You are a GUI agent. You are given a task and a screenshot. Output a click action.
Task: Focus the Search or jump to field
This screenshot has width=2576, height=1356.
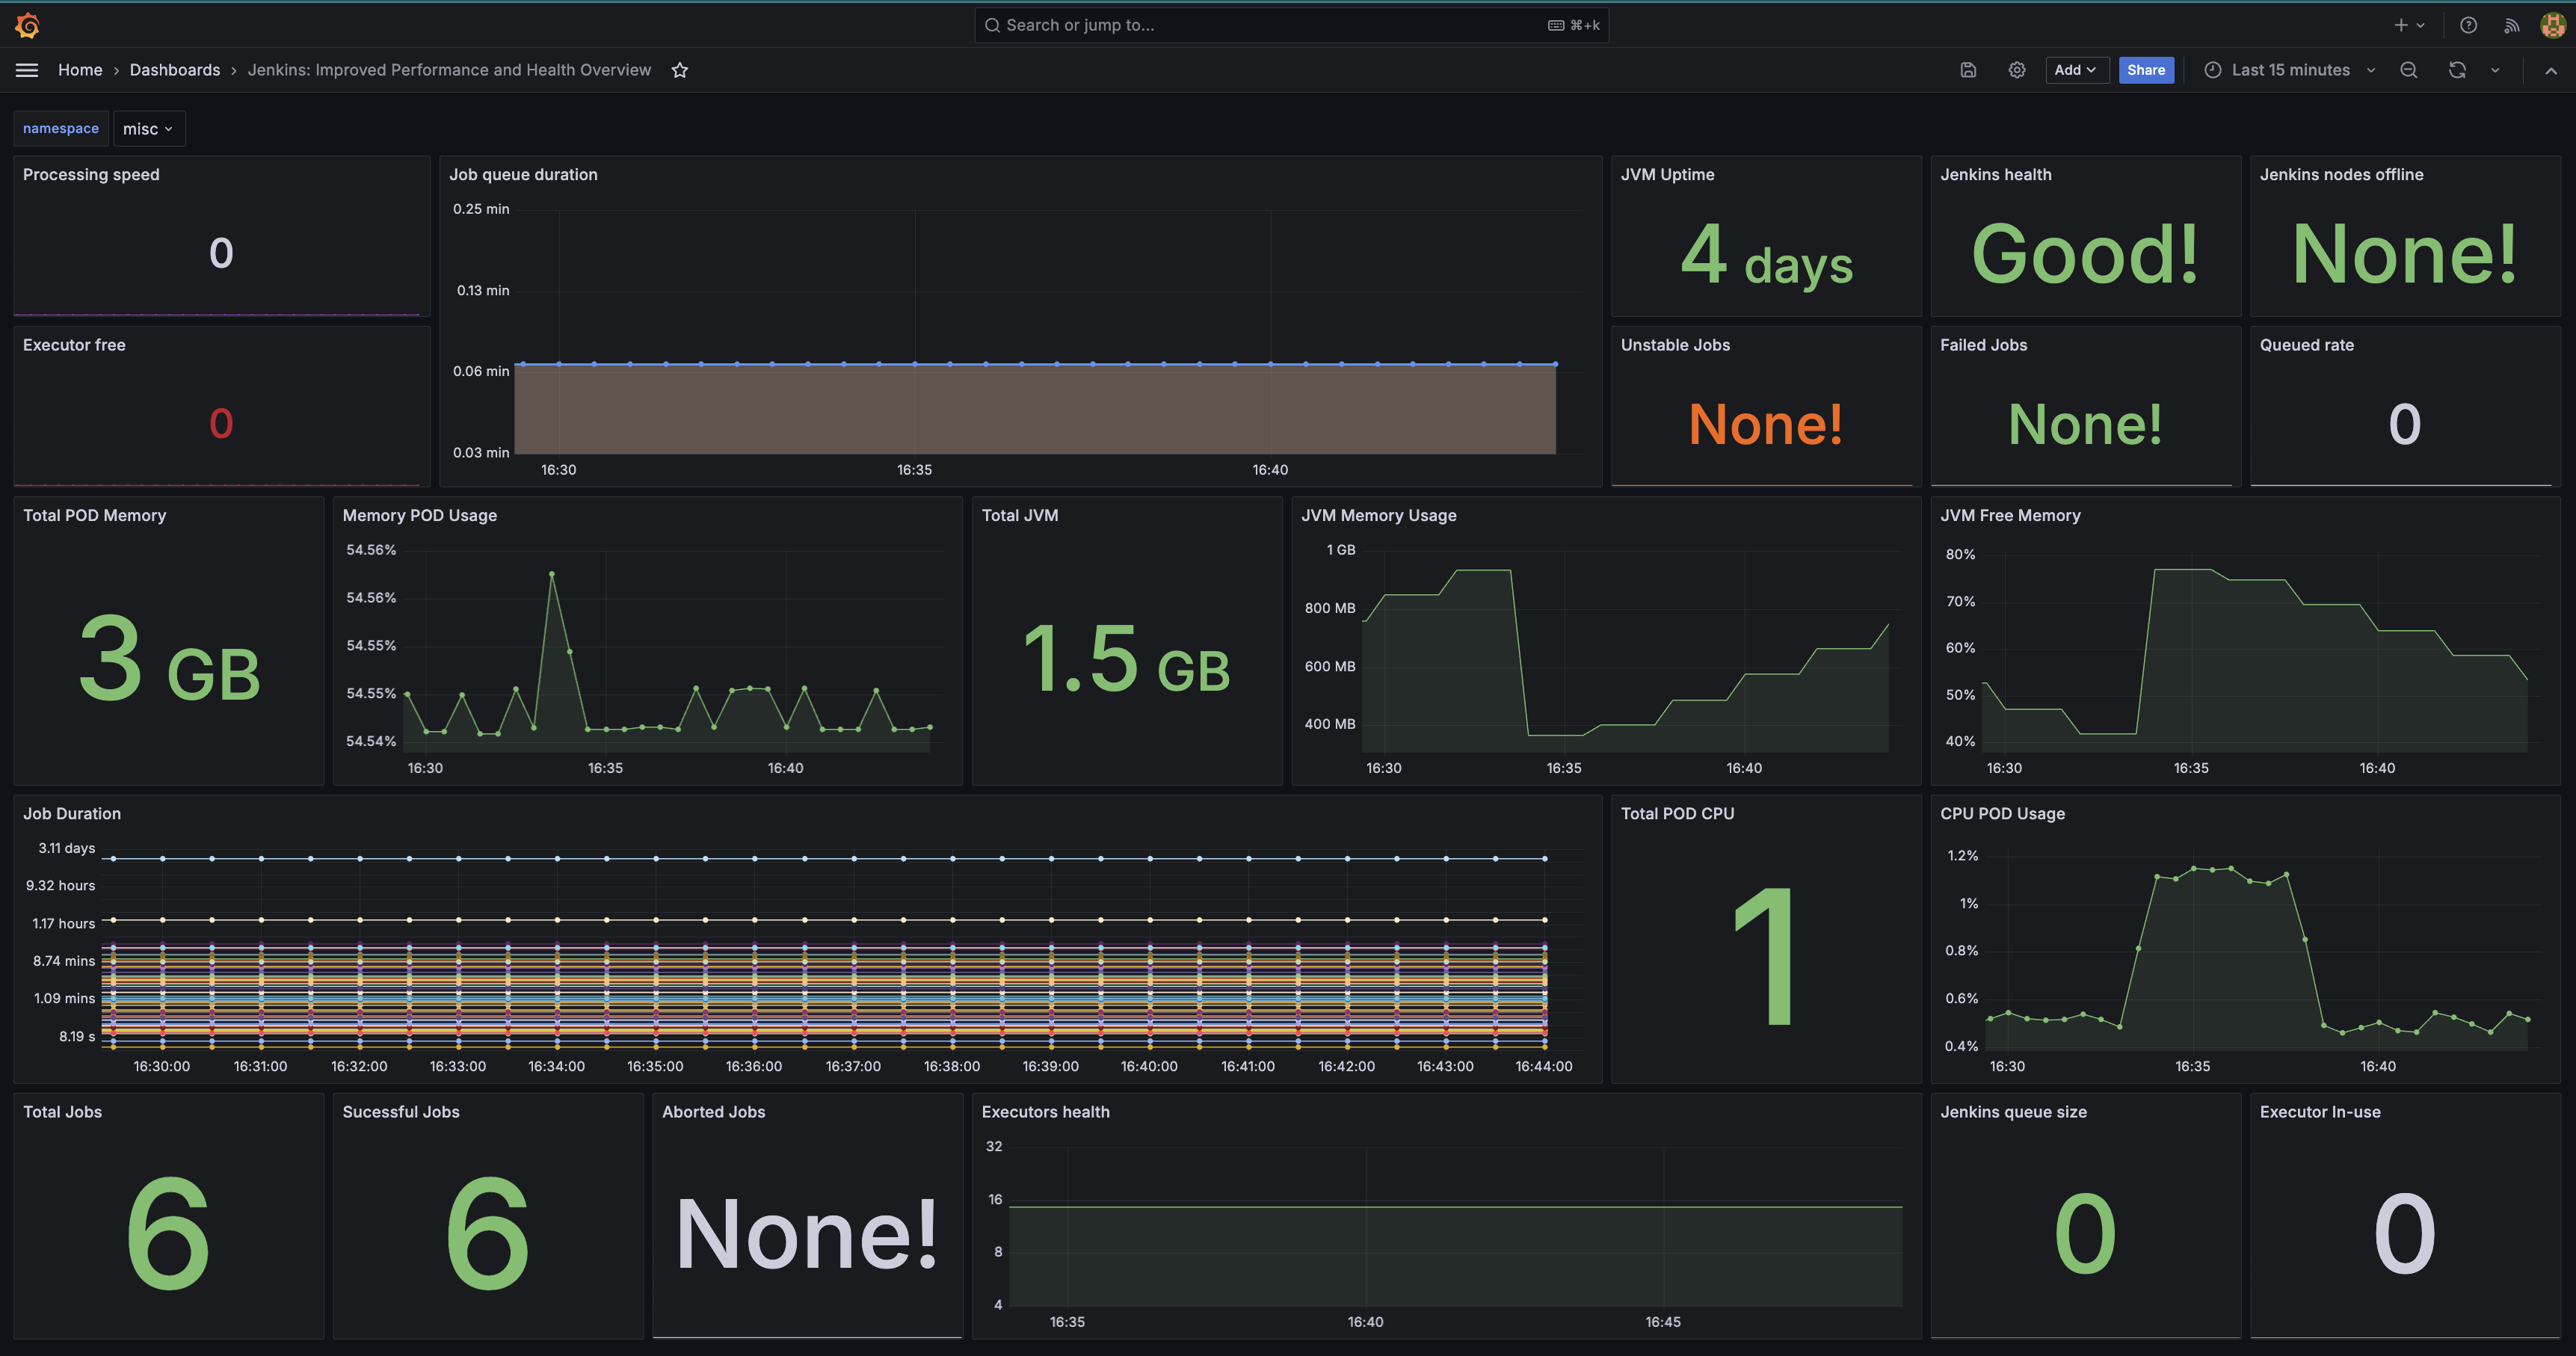(1291, 25)
